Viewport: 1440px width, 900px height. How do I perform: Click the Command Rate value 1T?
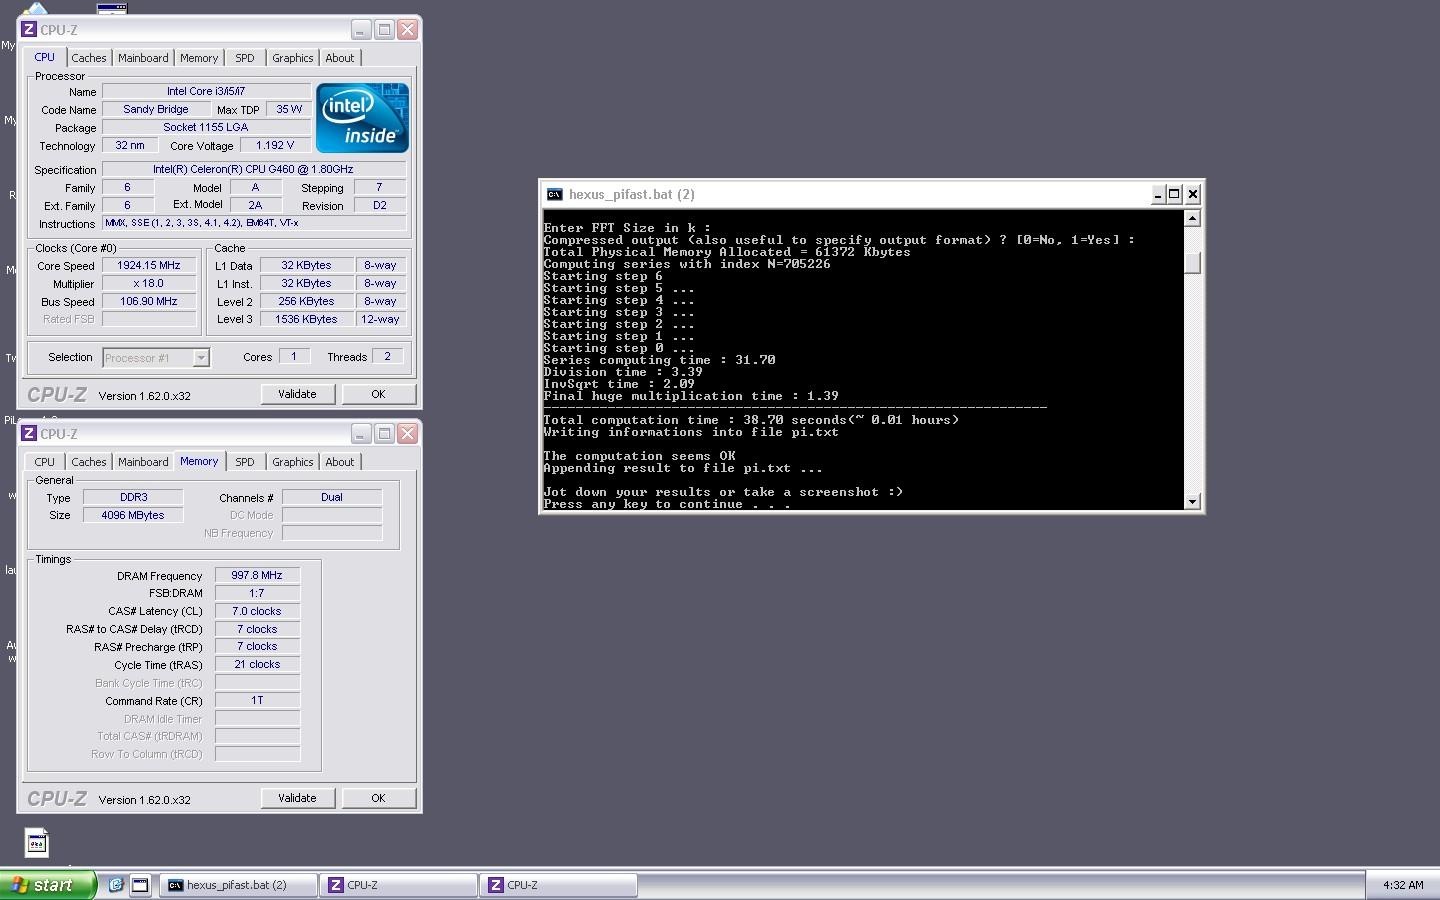[257, 700]
